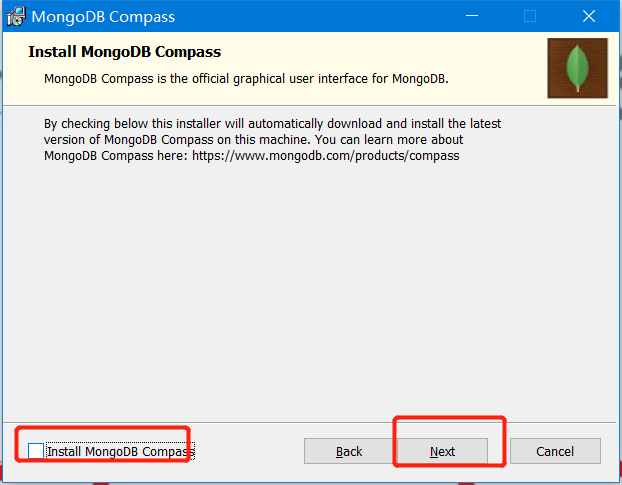This screenshot has width=622, height=485.
Task: Go back with the Back button
Action: (x=349, y=451)
